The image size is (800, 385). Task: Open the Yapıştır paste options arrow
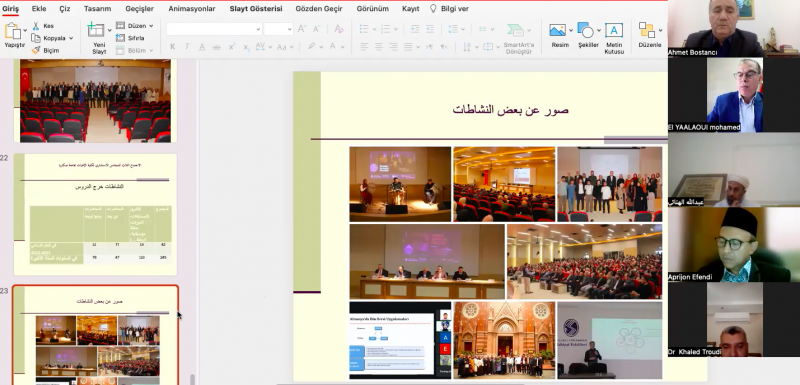(25, 31)
